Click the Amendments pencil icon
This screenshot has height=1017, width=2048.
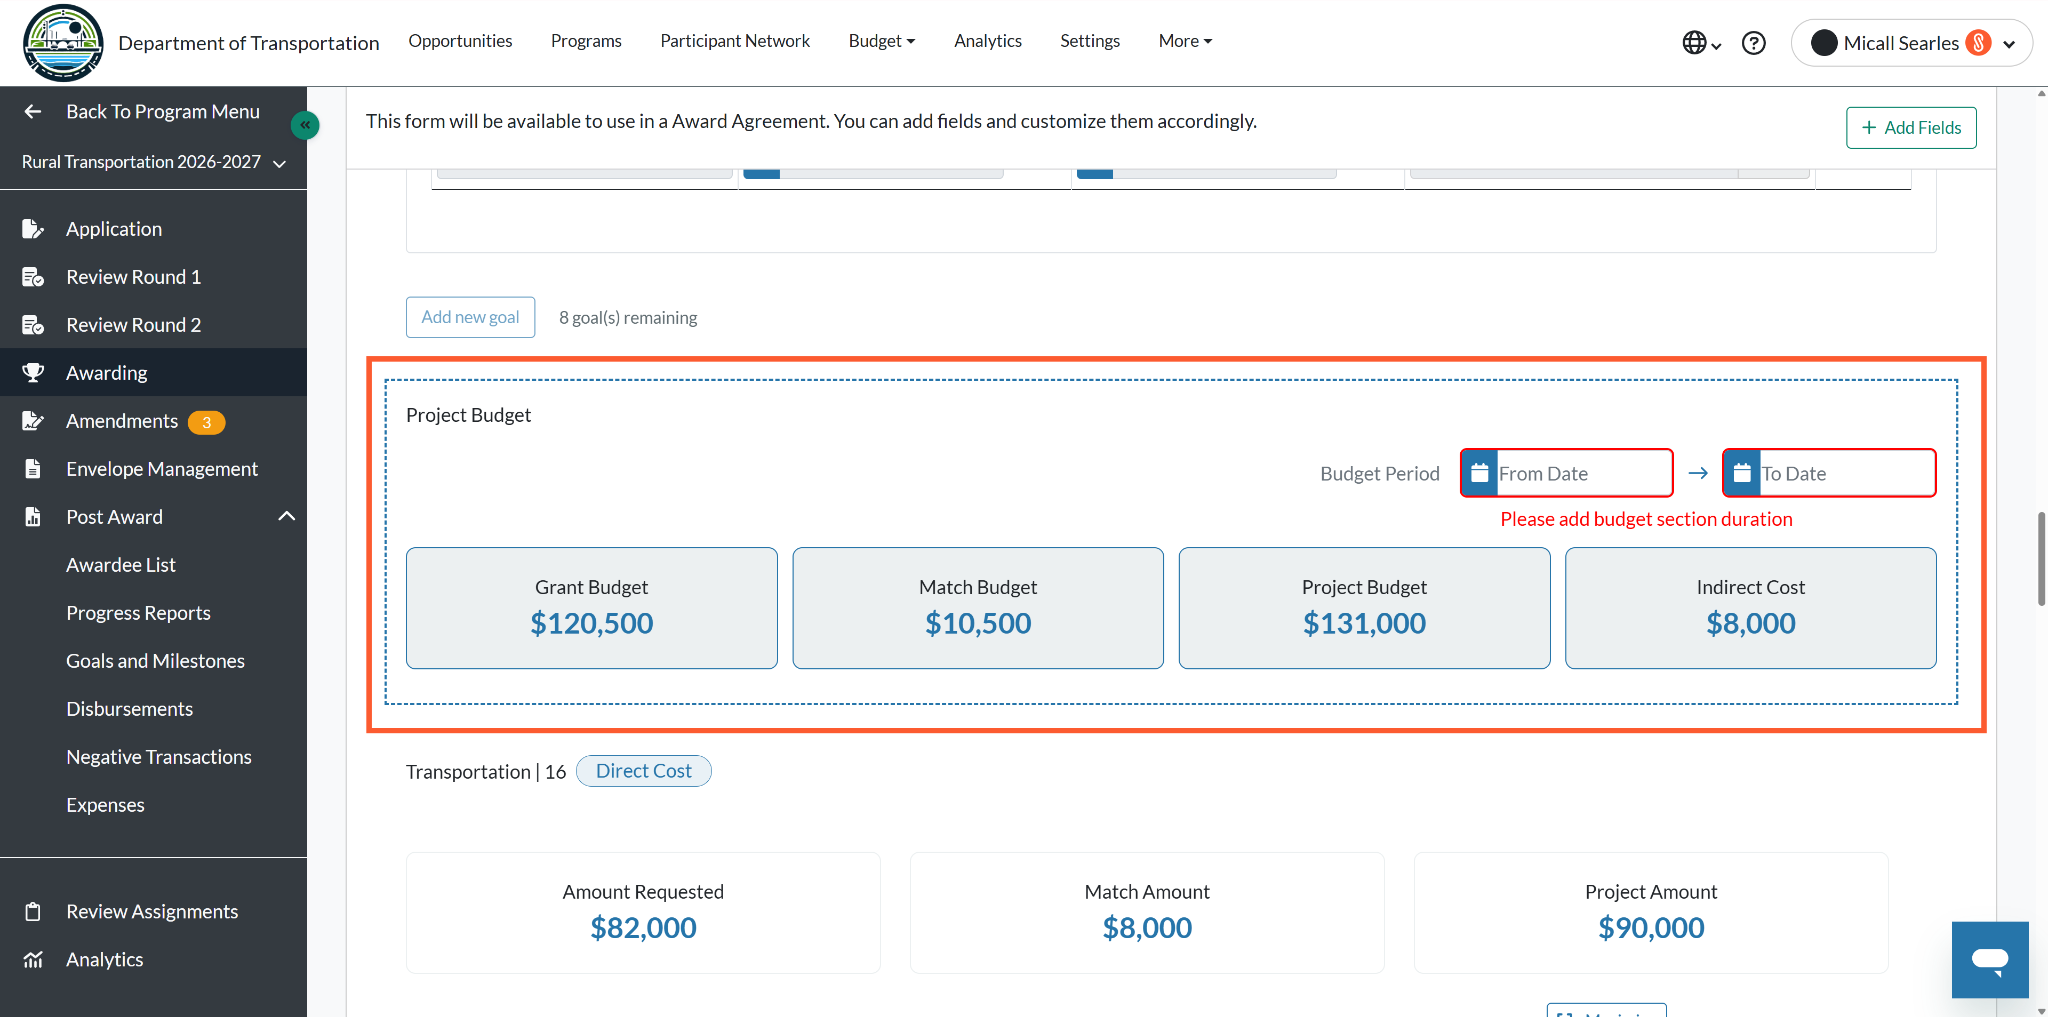(x=33, y=421)
